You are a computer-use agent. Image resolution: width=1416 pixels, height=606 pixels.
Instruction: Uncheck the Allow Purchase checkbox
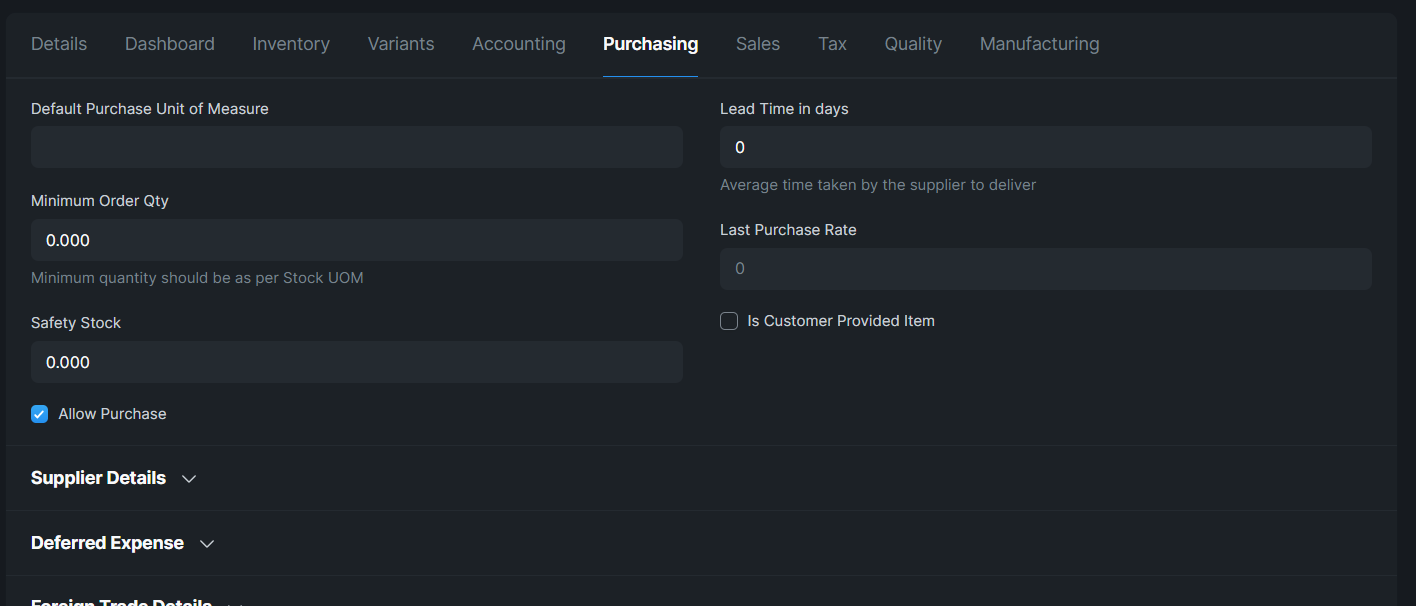coord(40,414)
